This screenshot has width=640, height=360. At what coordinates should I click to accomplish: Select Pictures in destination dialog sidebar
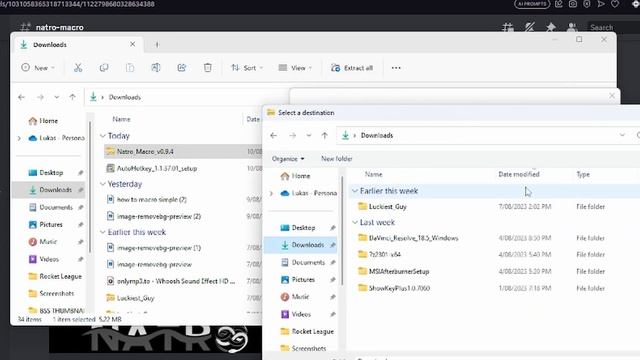pos(303,280)
